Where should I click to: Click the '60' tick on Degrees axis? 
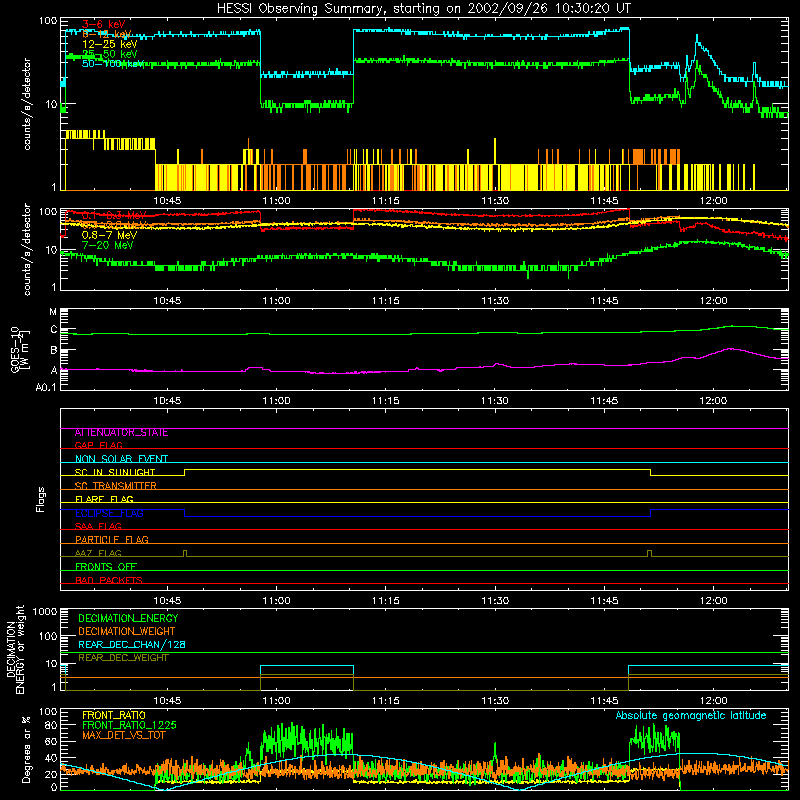[x=52, y=741]
